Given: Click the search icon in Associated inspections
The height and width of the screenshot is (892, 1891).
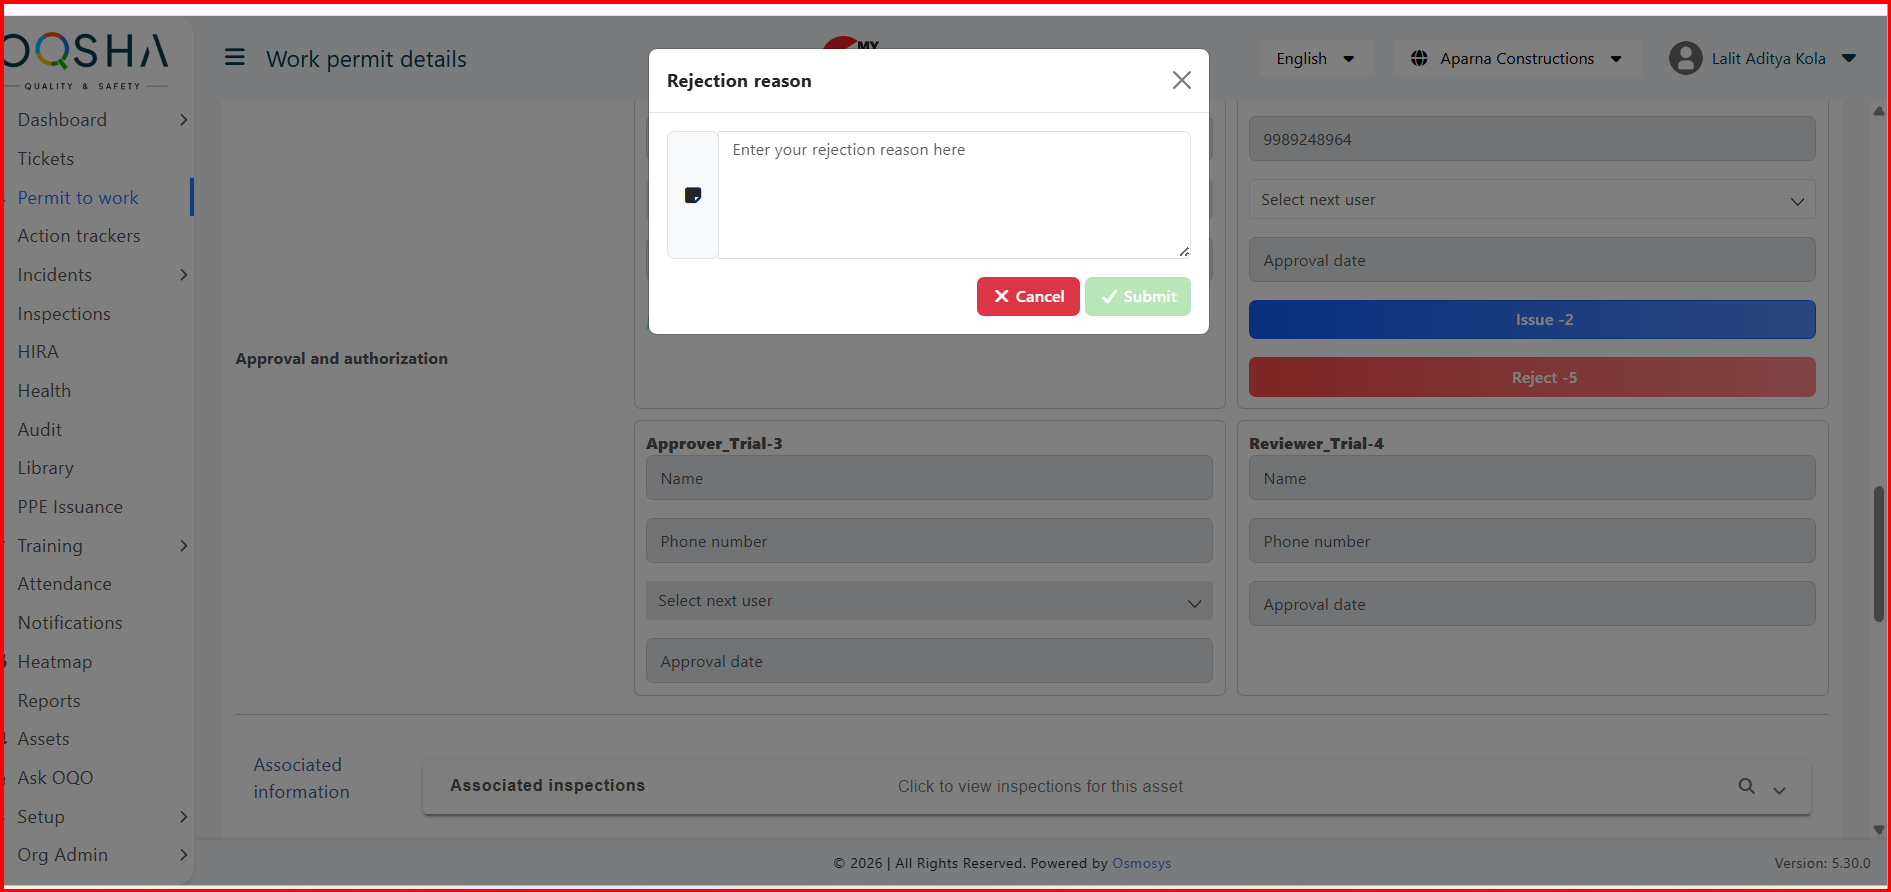Looking at the screenshot, I should click(1746, 786).
